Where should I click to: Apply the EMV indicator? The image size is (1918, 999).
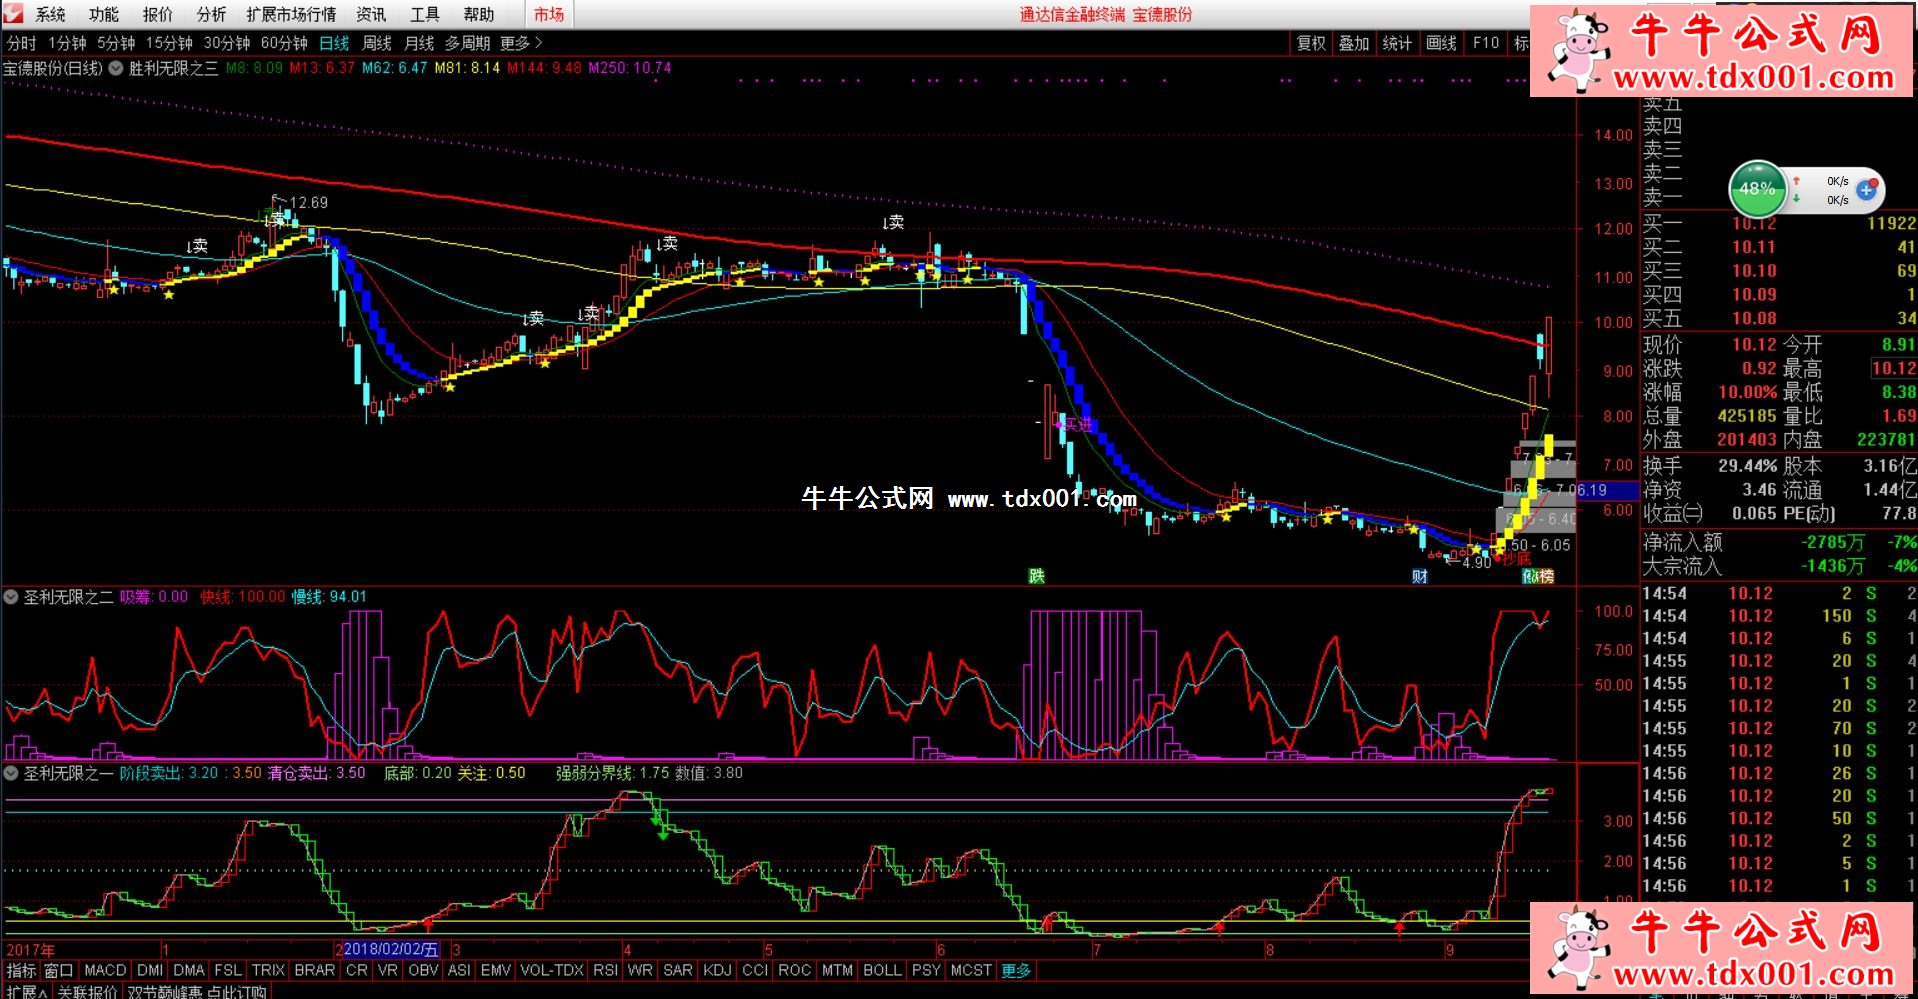pos(496,970)
